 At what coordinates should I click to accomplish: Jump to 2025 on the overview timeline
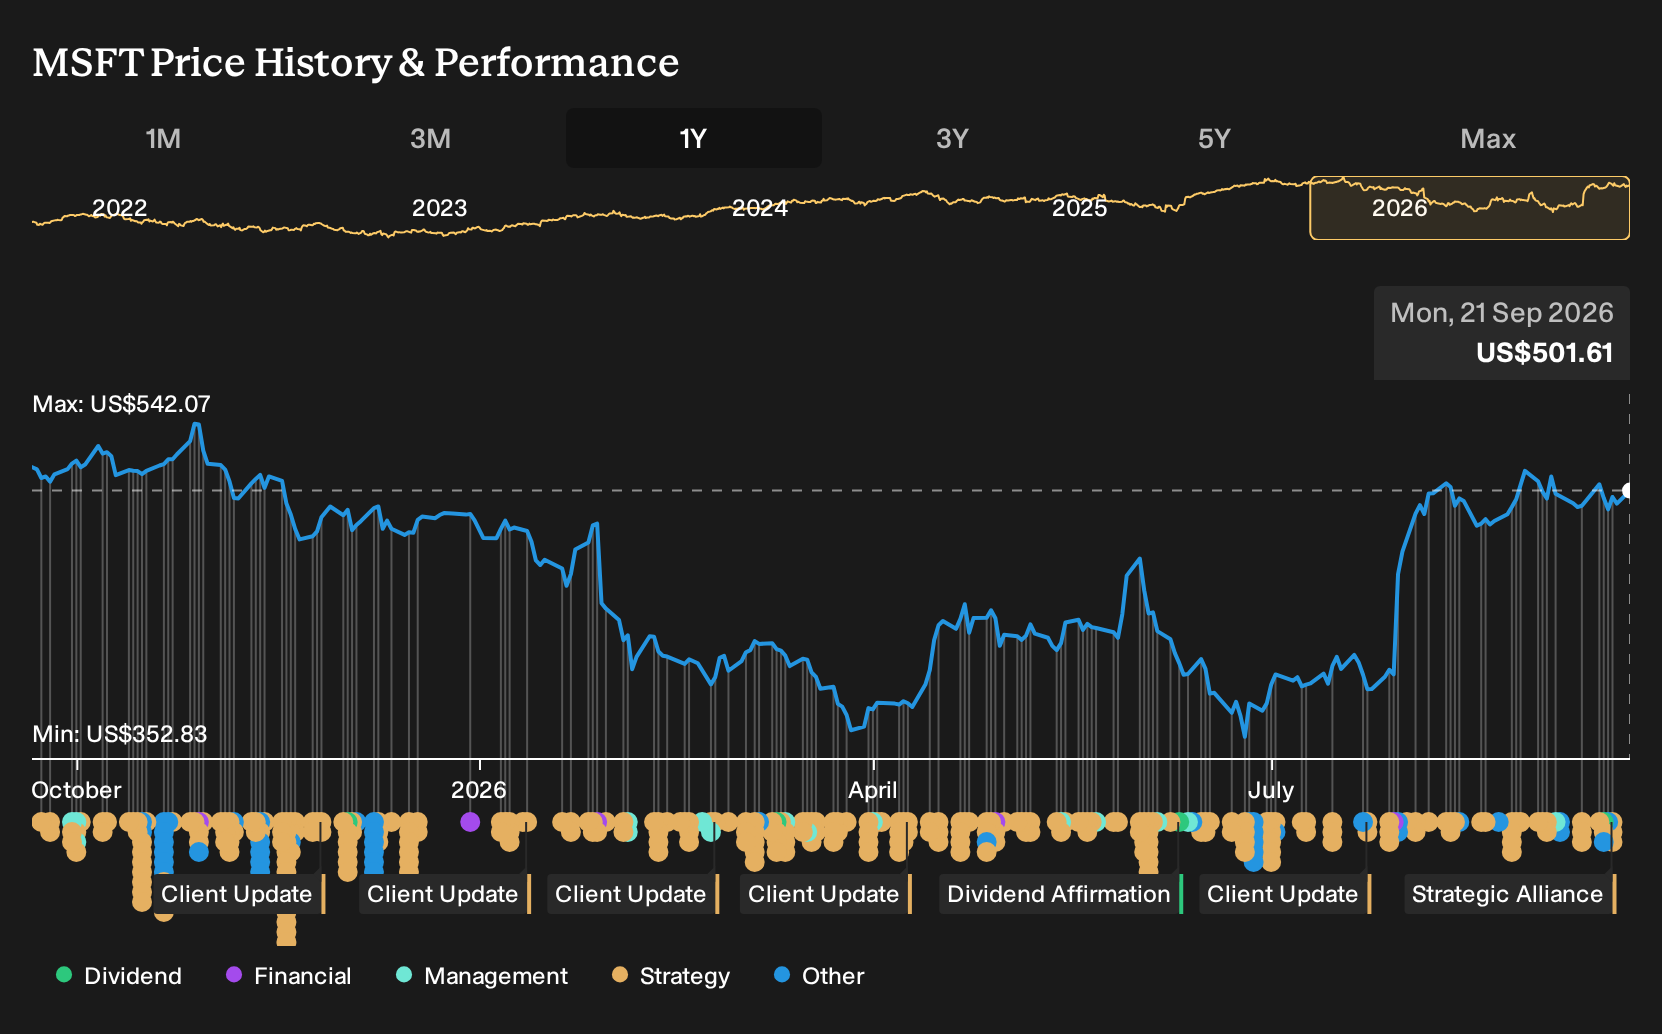(1080, 208)
